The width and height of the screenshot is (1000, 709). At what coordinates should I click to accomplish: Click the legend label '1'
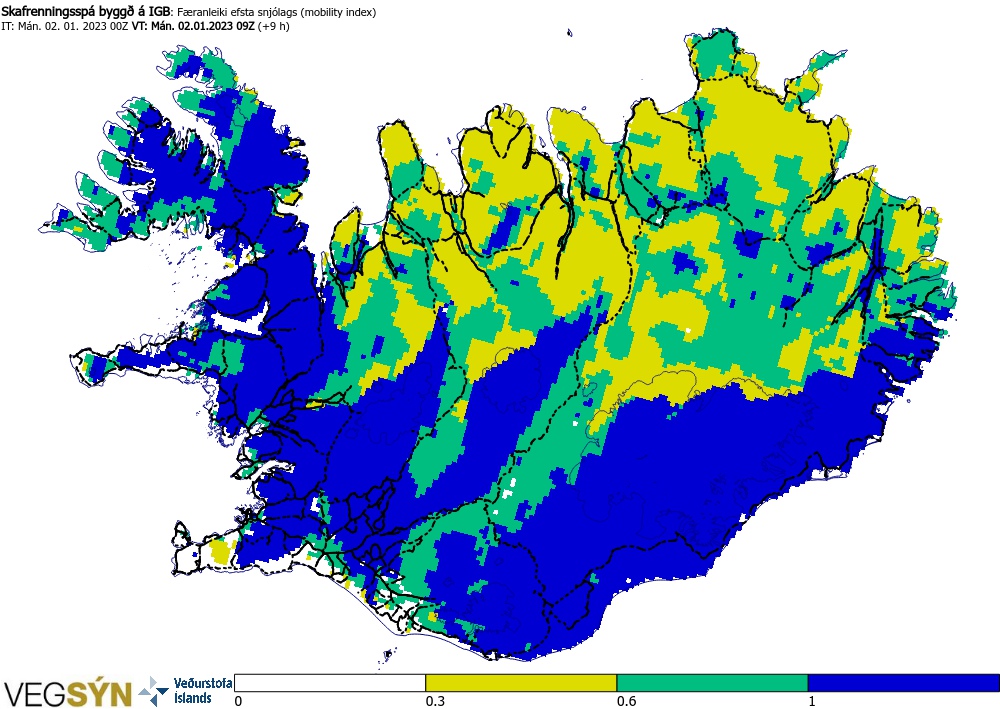tap(812, 701)
